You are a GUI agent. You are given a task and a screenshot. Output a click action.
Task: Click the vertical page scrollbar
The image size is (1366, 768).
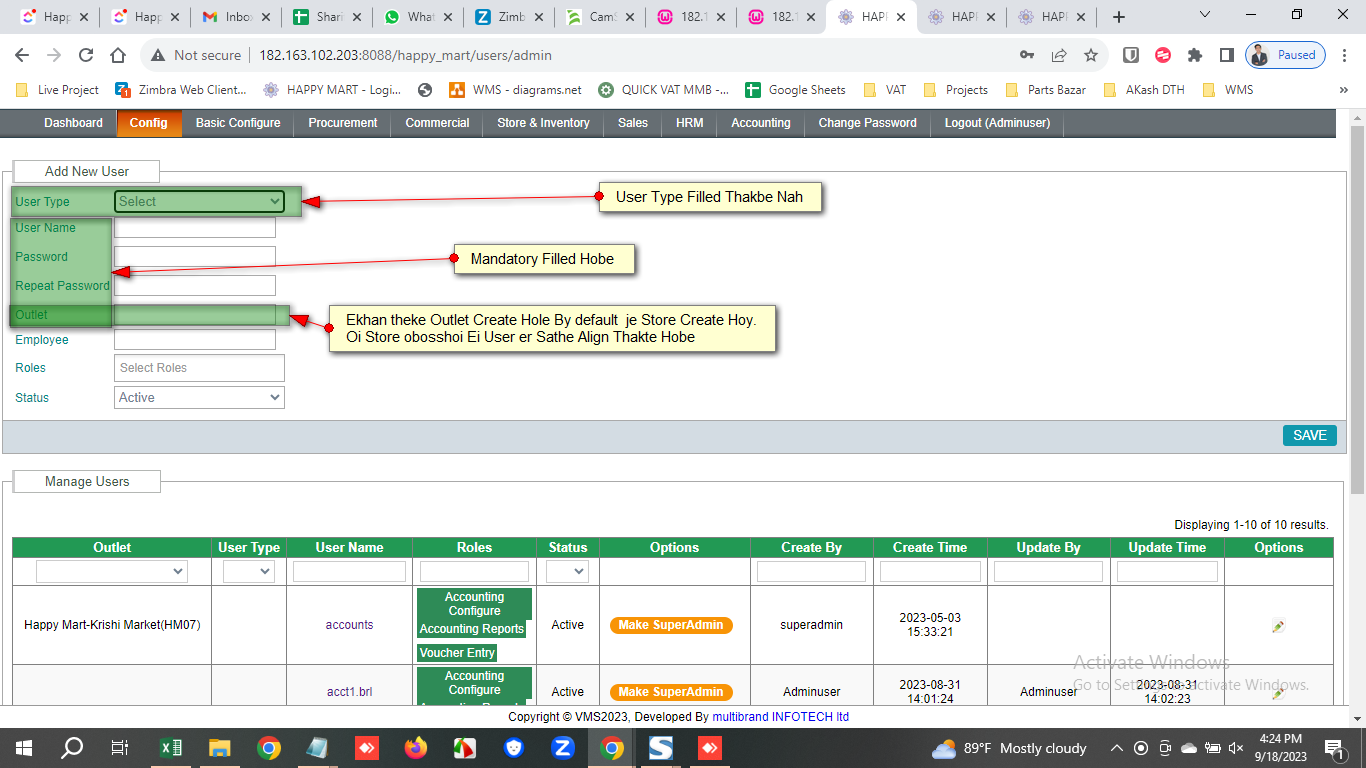tap(1357, 310)
